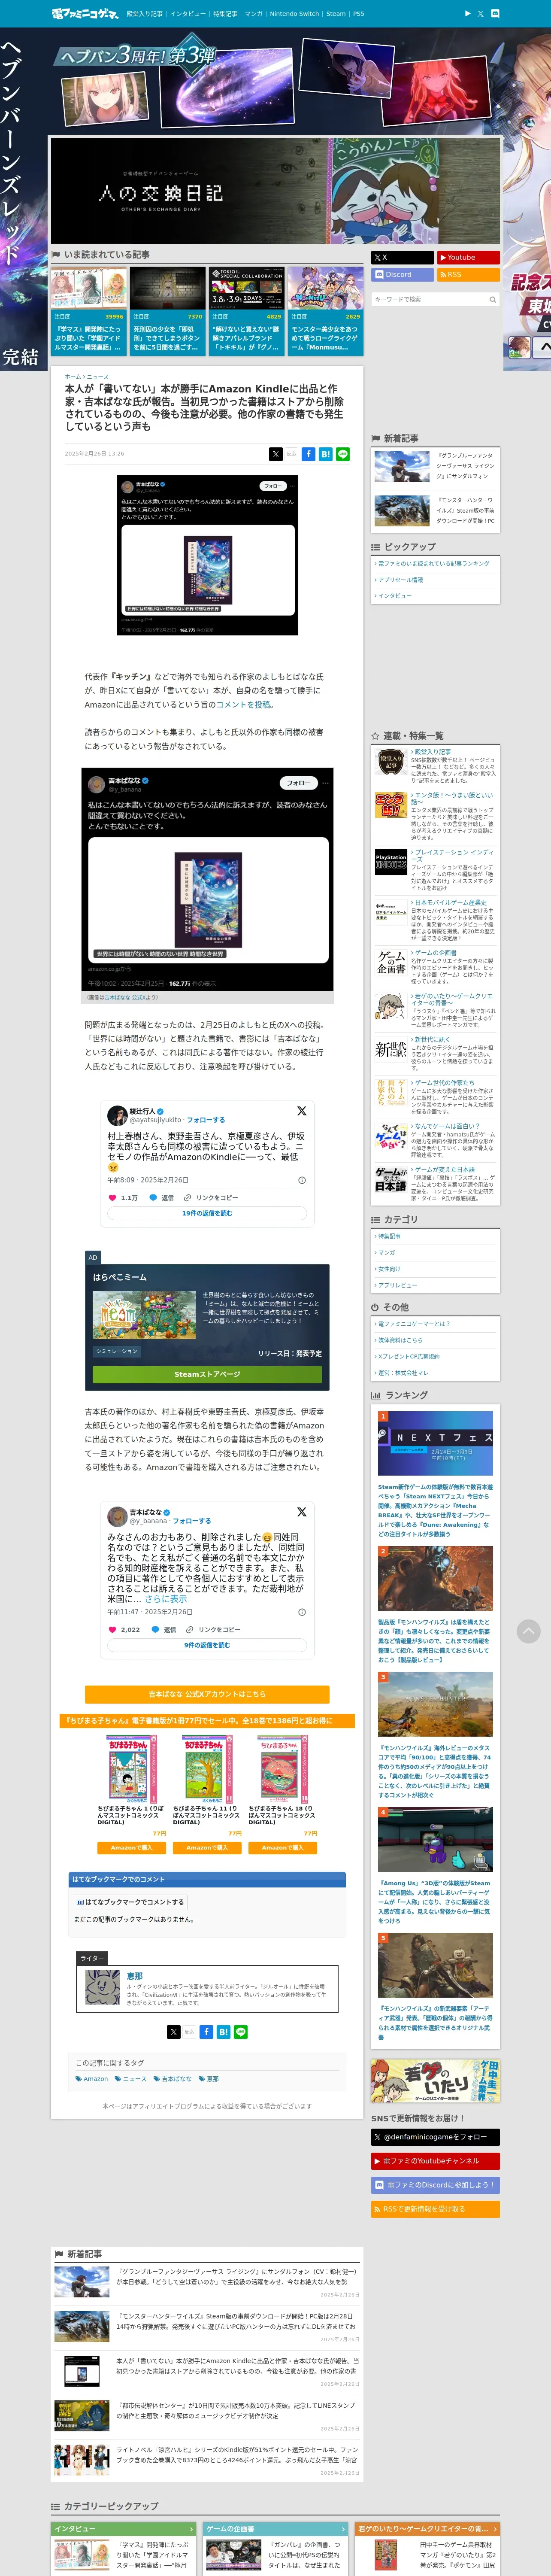Open NEXT フェス ranking number 1 thumbnail

click(435, 1444)
